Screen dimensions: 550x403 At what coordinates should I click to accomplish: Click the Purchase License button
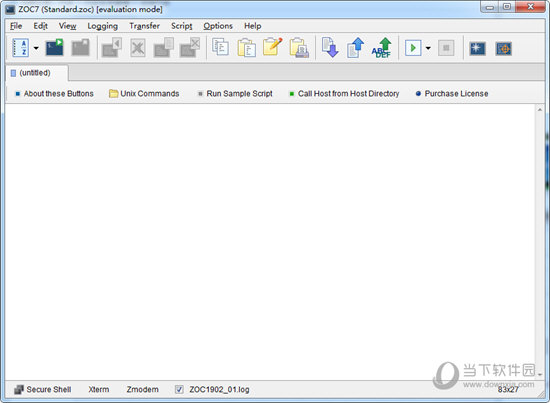452,94
